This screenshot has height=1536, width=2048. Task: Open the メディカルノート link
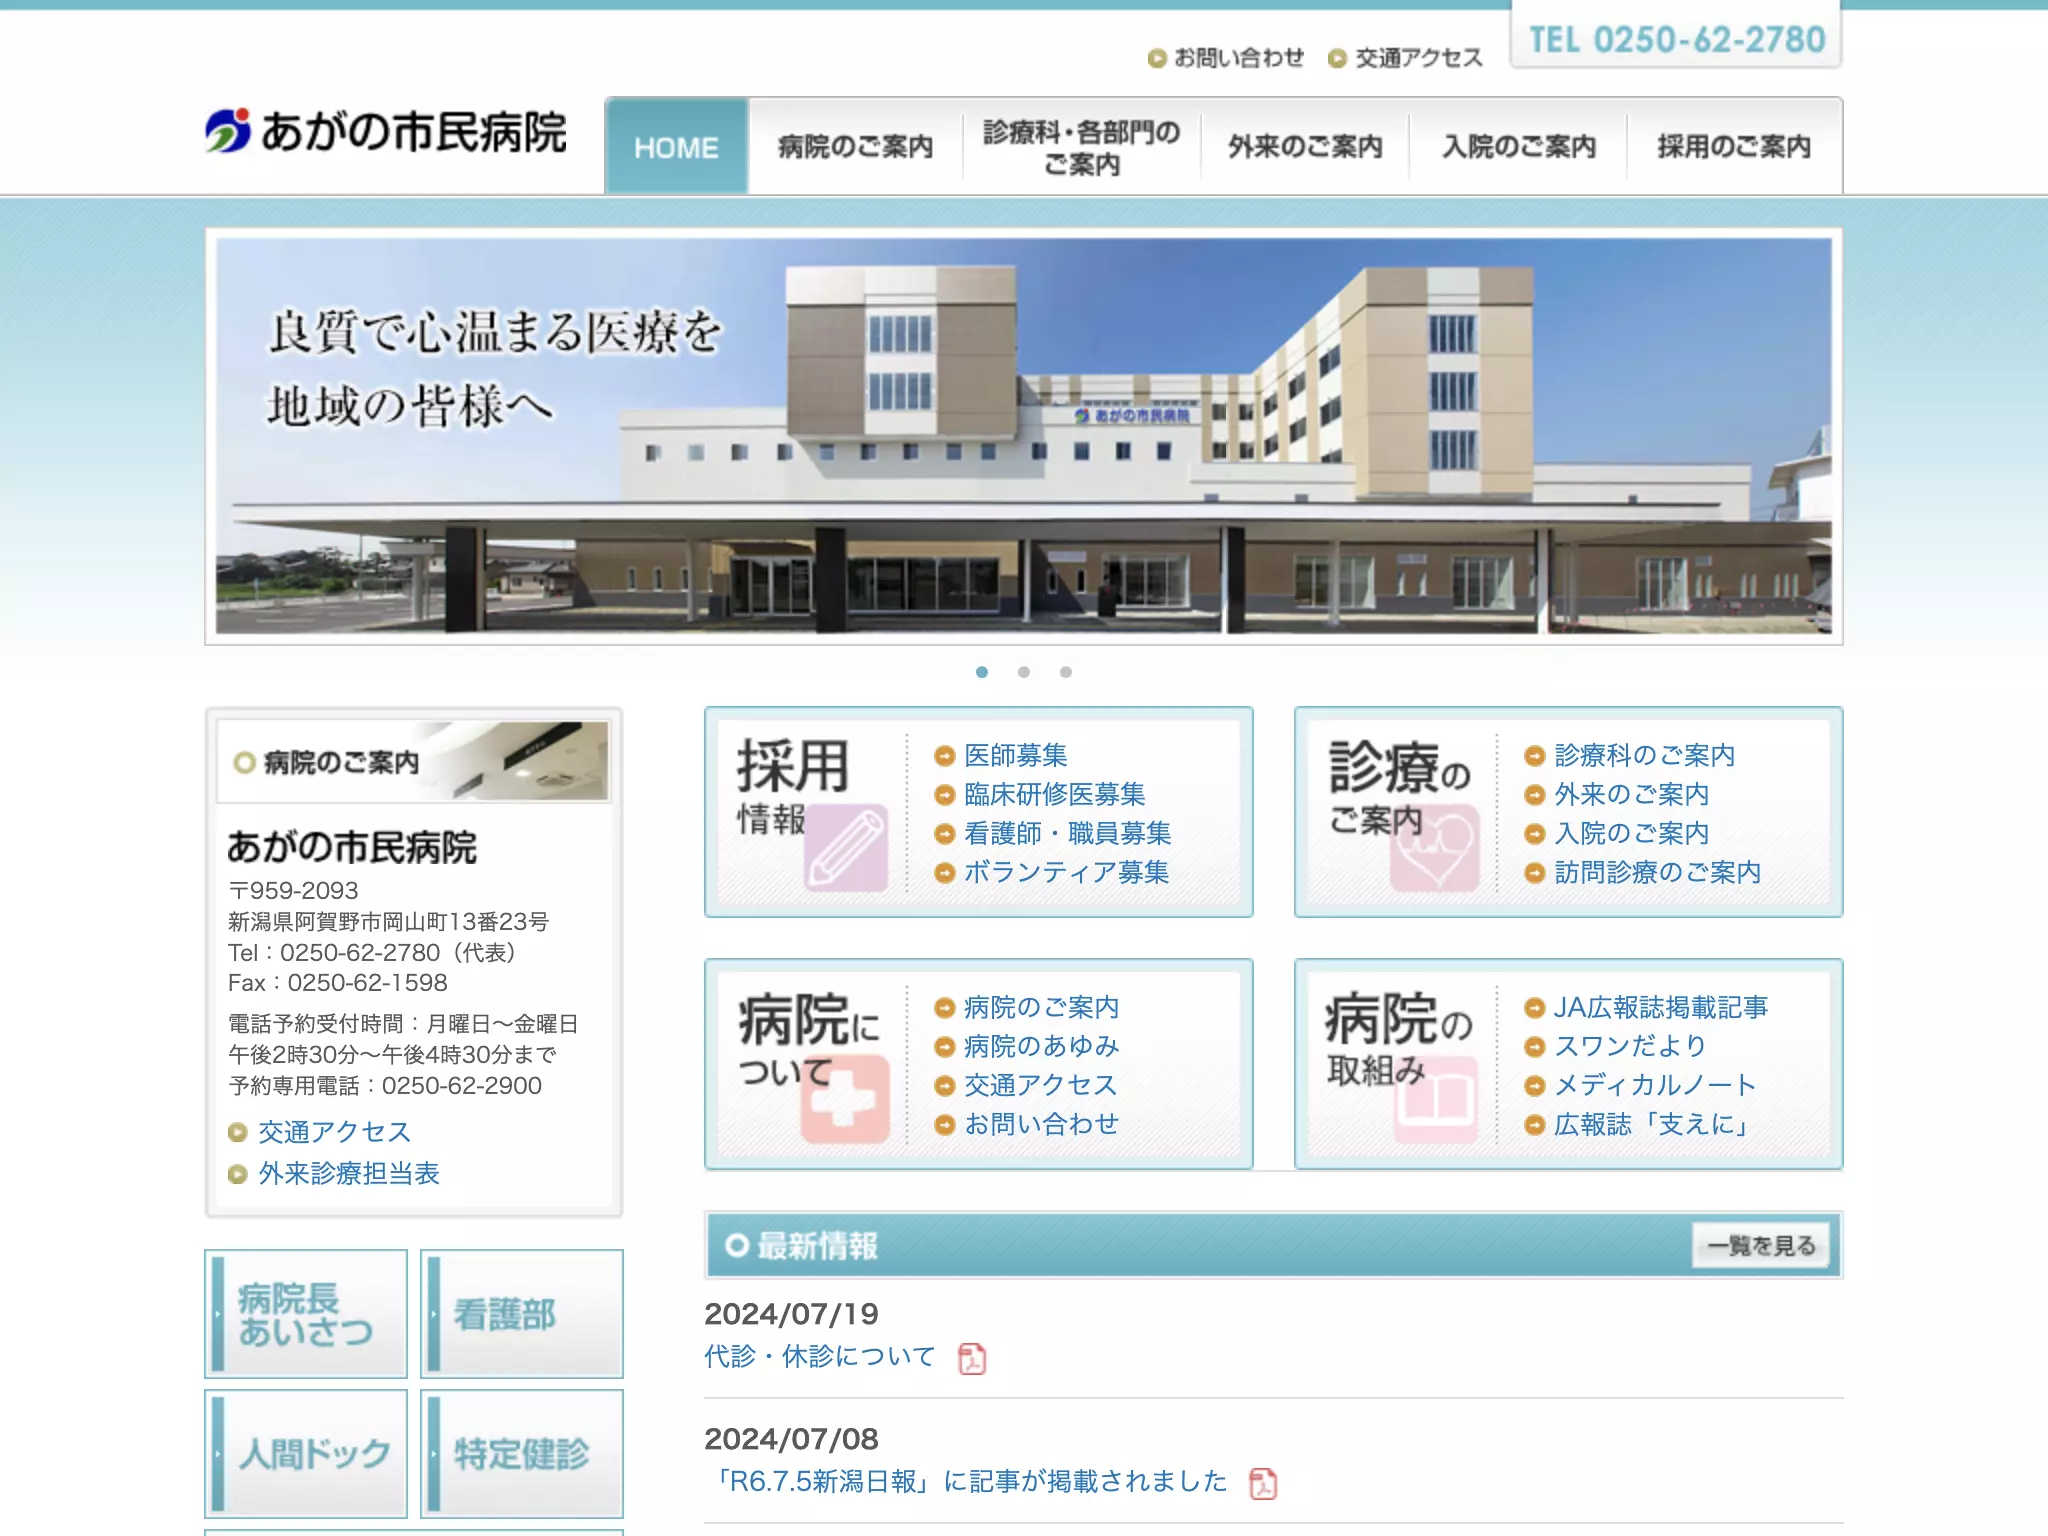pyautogui.click(x=1655, y=1085)
